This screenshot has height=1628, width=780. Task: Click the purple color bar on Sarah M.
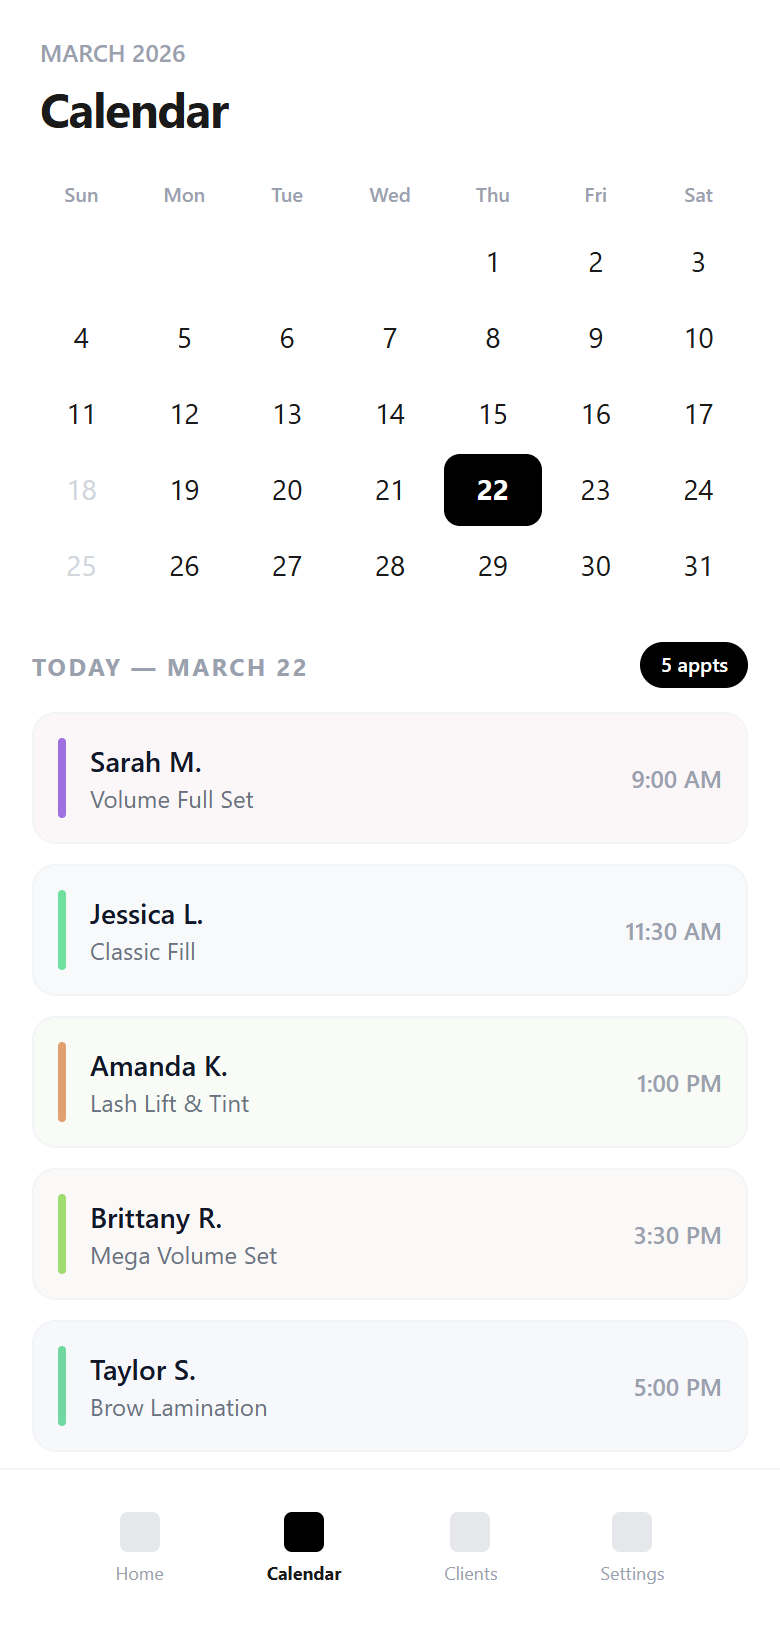[x=62, y=778]
